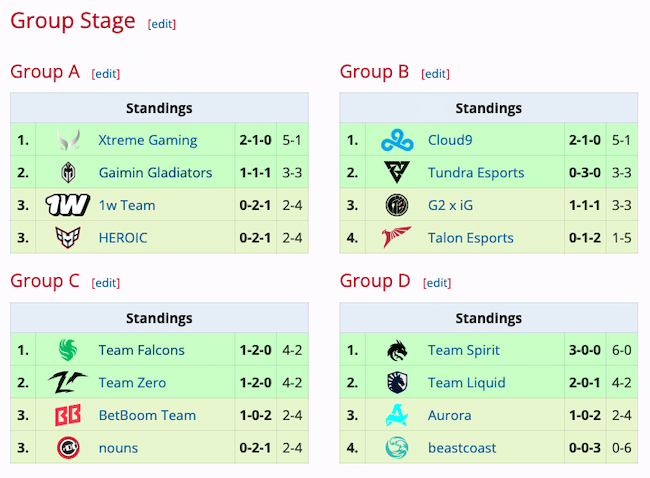Image resolution: width=650 pixels, height=478 pixels.
Task: Click the Gaimin Gladiators logo icon
Action: click(68, 173)
